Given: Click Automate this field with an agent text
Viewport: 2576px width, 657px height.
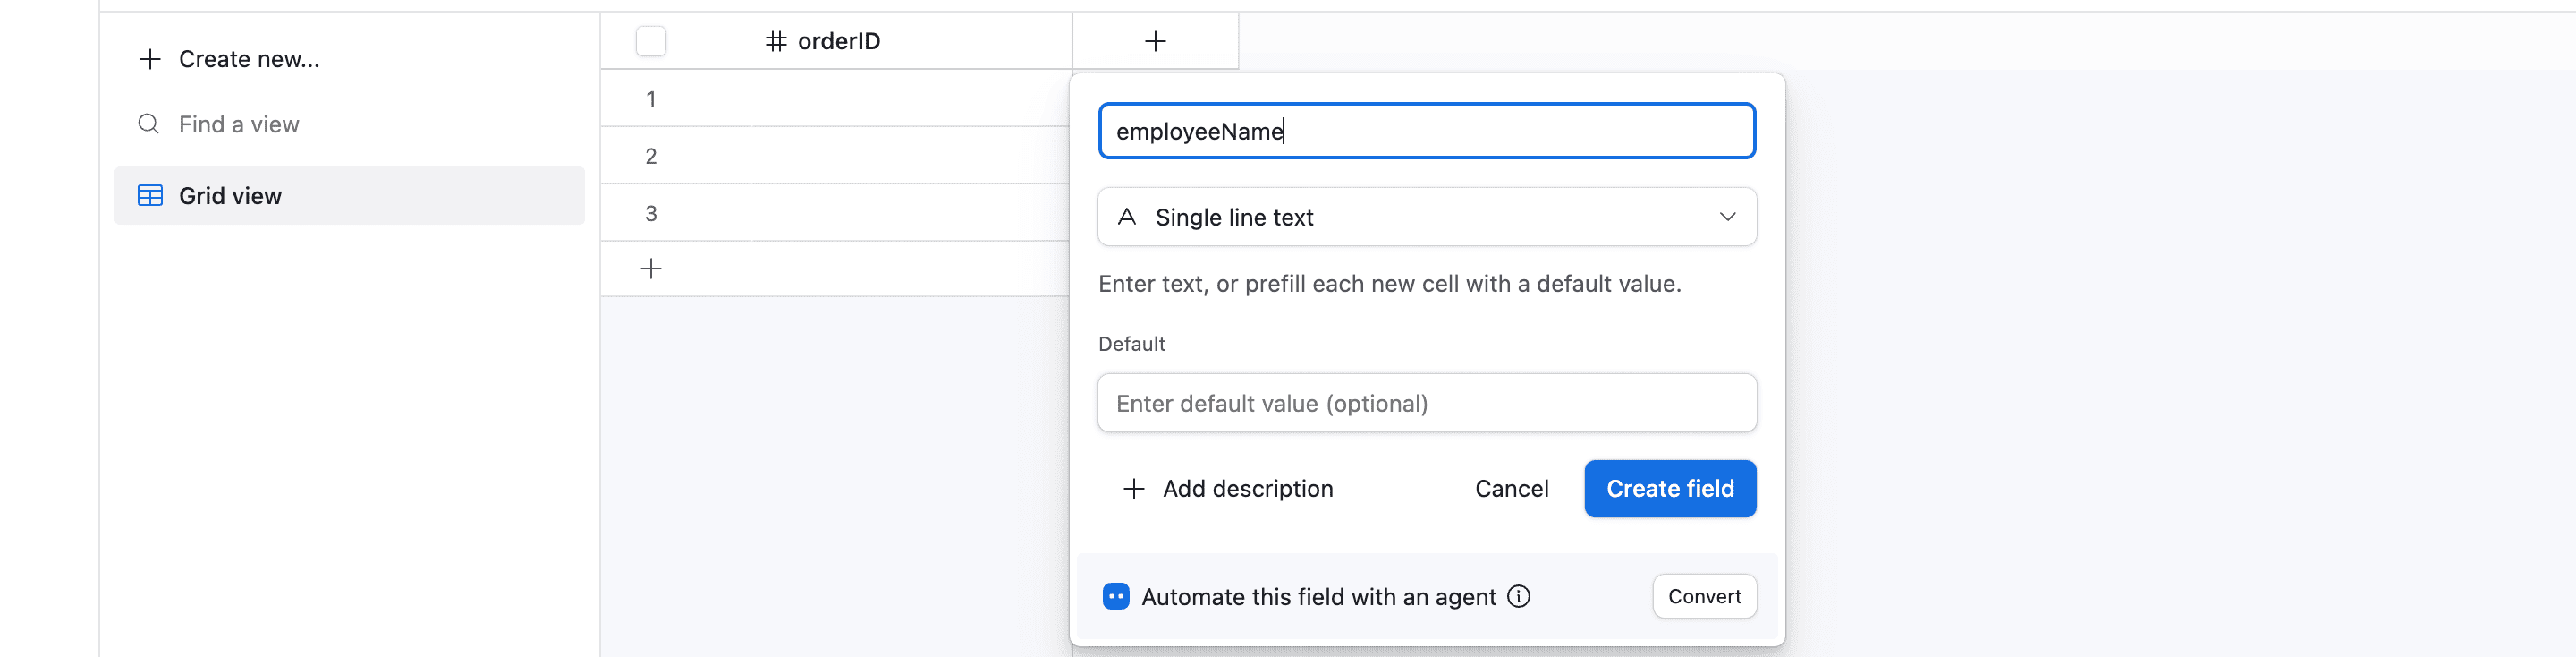Looking at the screenshot, I should pos(1319,597).
